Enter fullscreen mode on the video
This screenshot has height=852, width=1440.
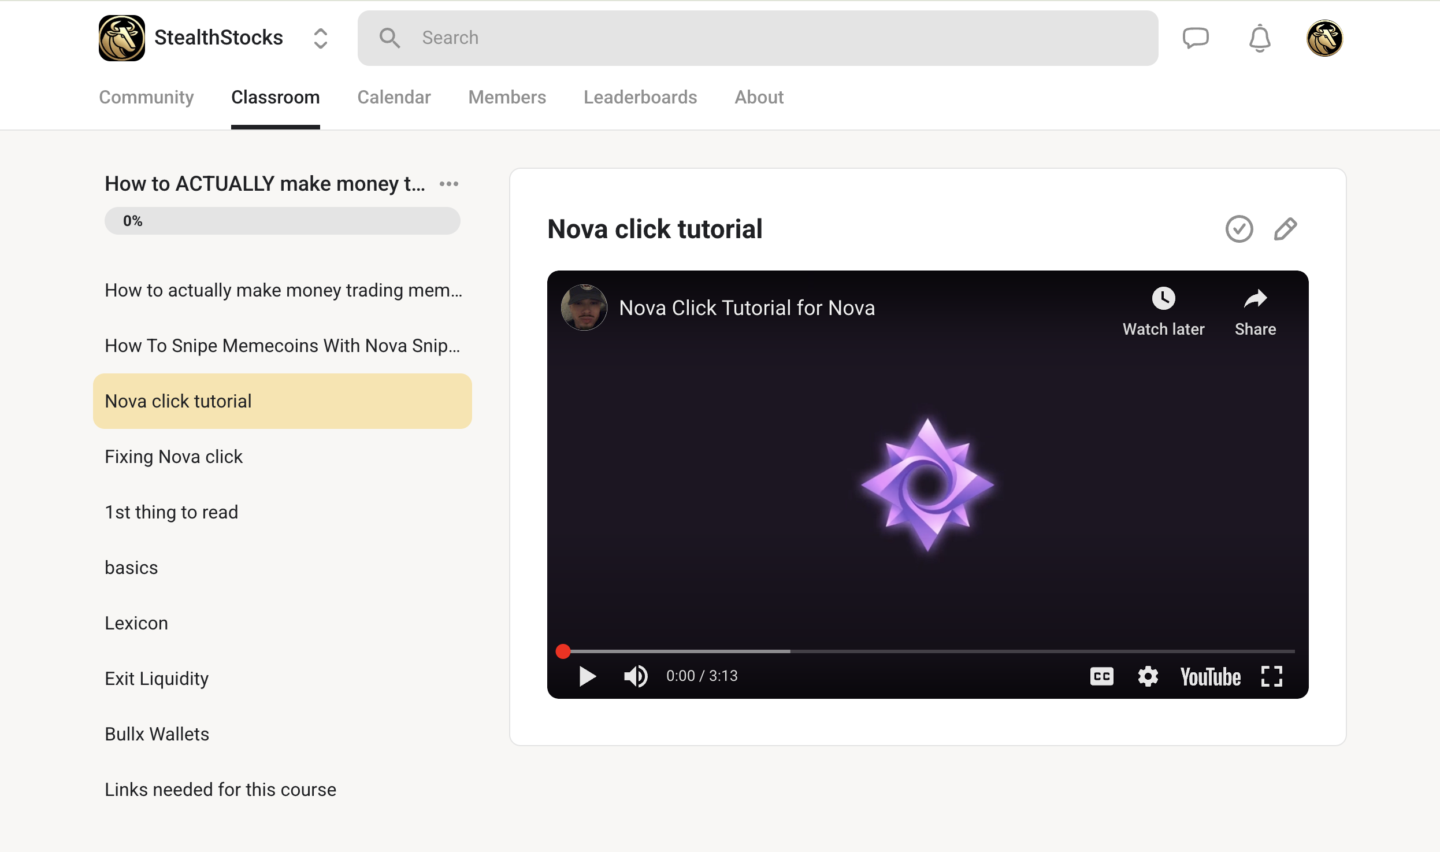click(x=1271, y=677)
